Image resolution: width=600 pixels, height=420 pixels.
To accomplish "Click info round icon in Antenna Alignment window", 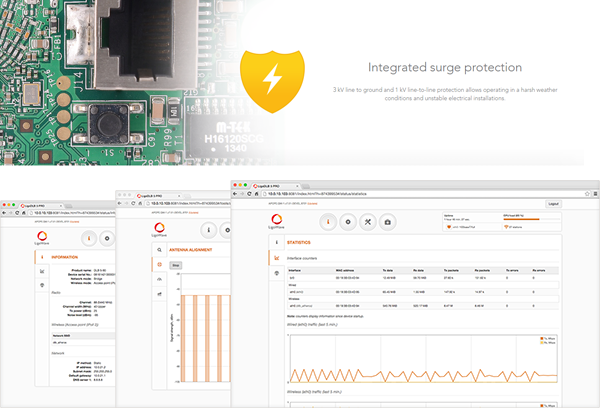I will pyautogui.click(x=209, y=230).
